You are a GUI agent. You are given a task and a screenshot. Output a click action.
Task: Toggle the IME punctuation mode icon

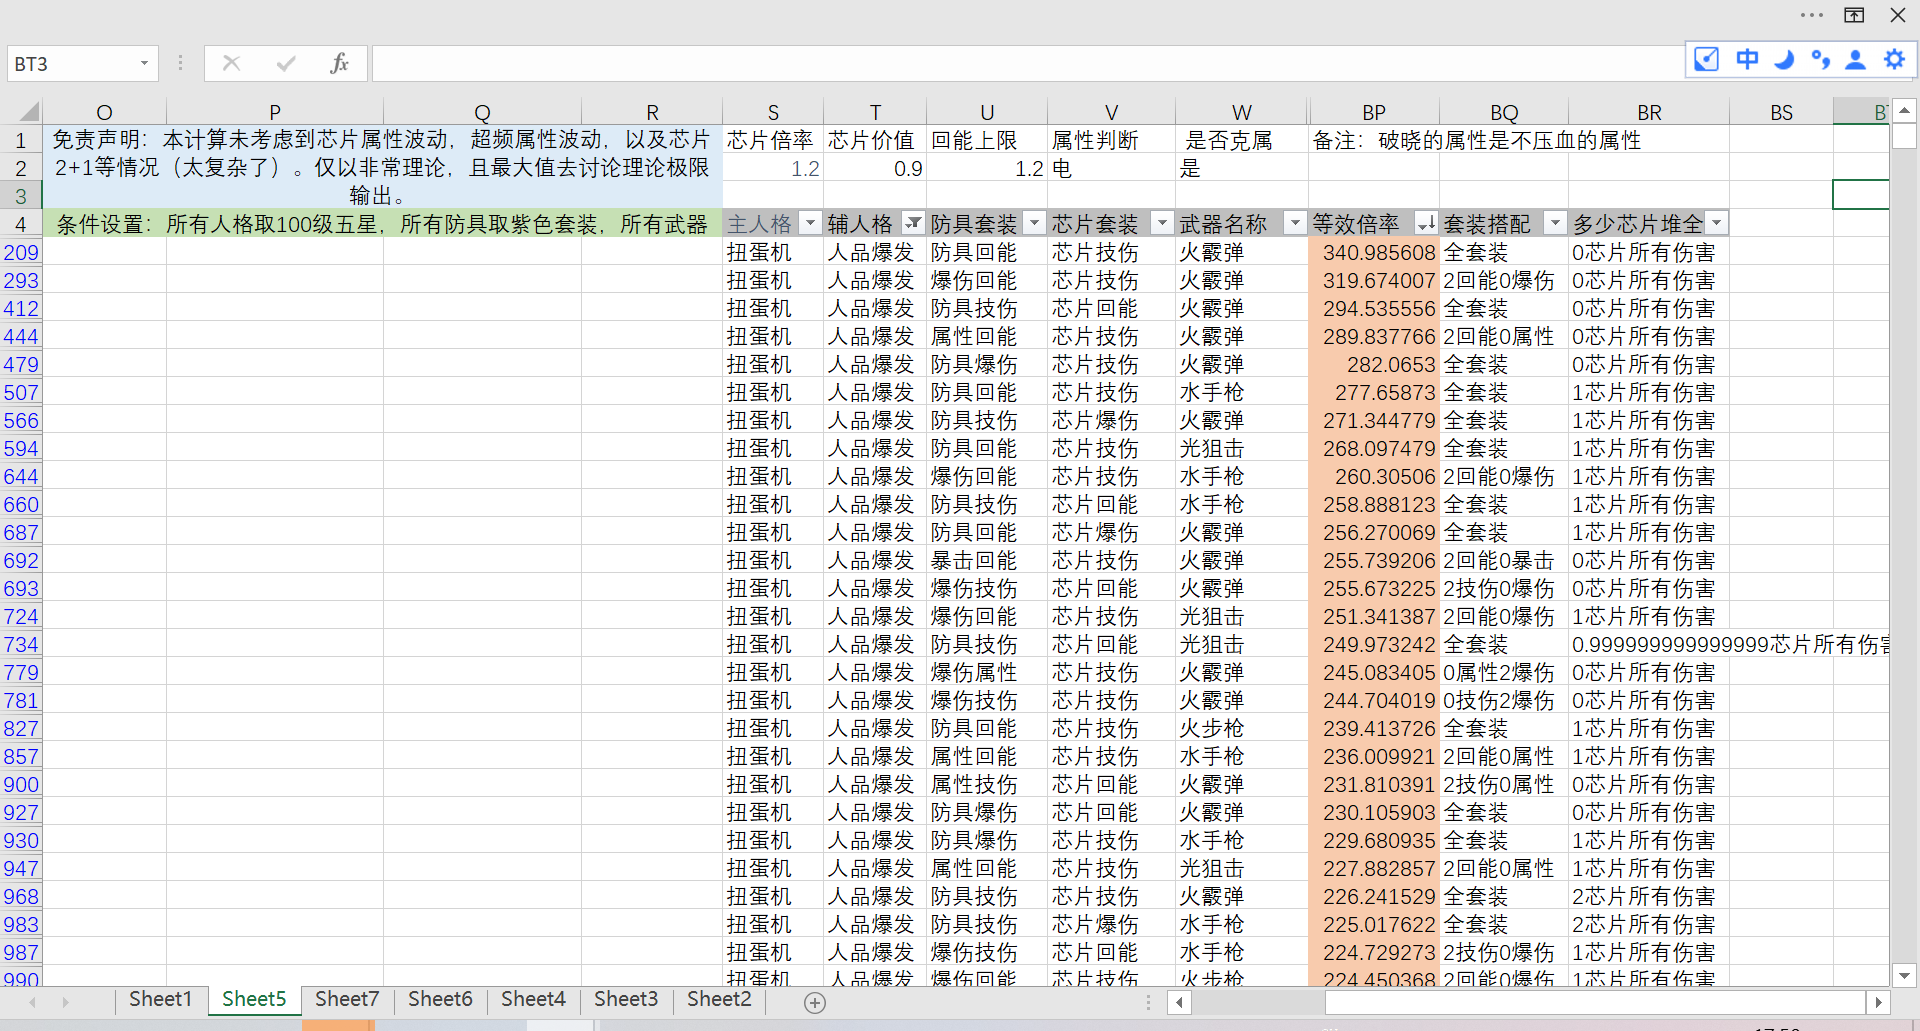coord(1821,59)
